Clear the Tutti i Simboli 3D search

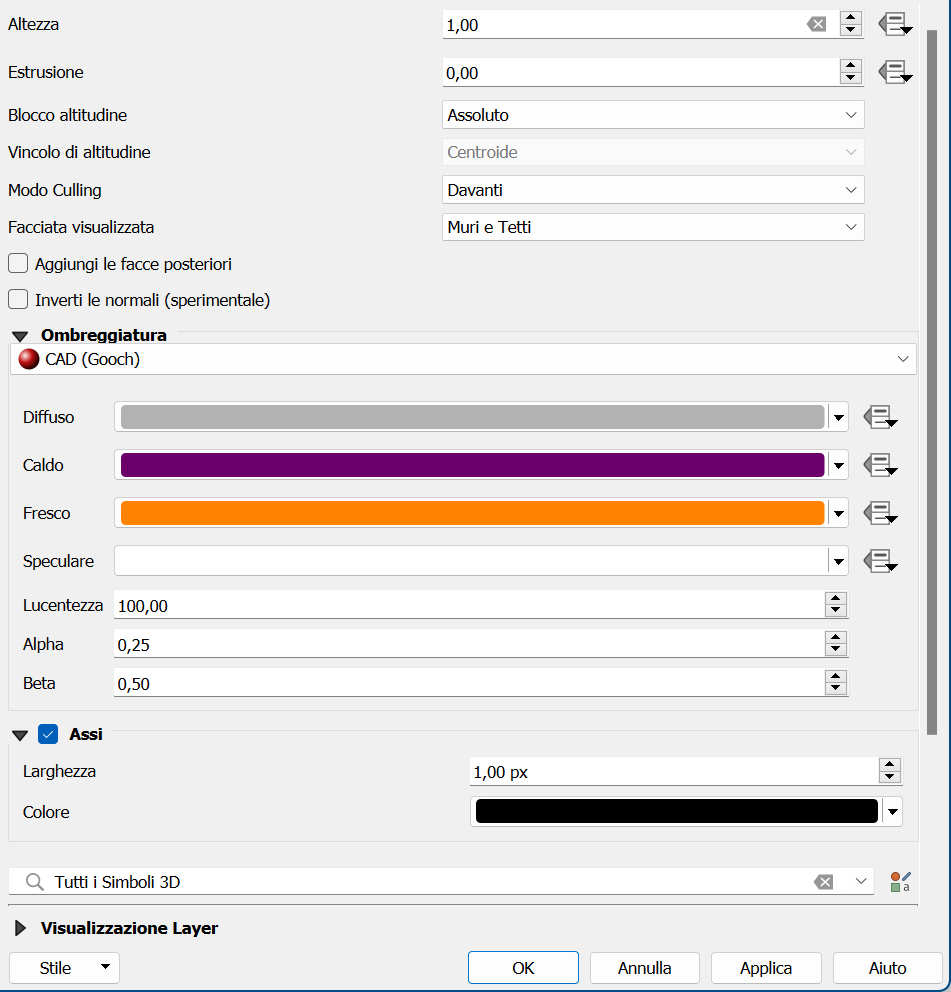pos(823,882)
